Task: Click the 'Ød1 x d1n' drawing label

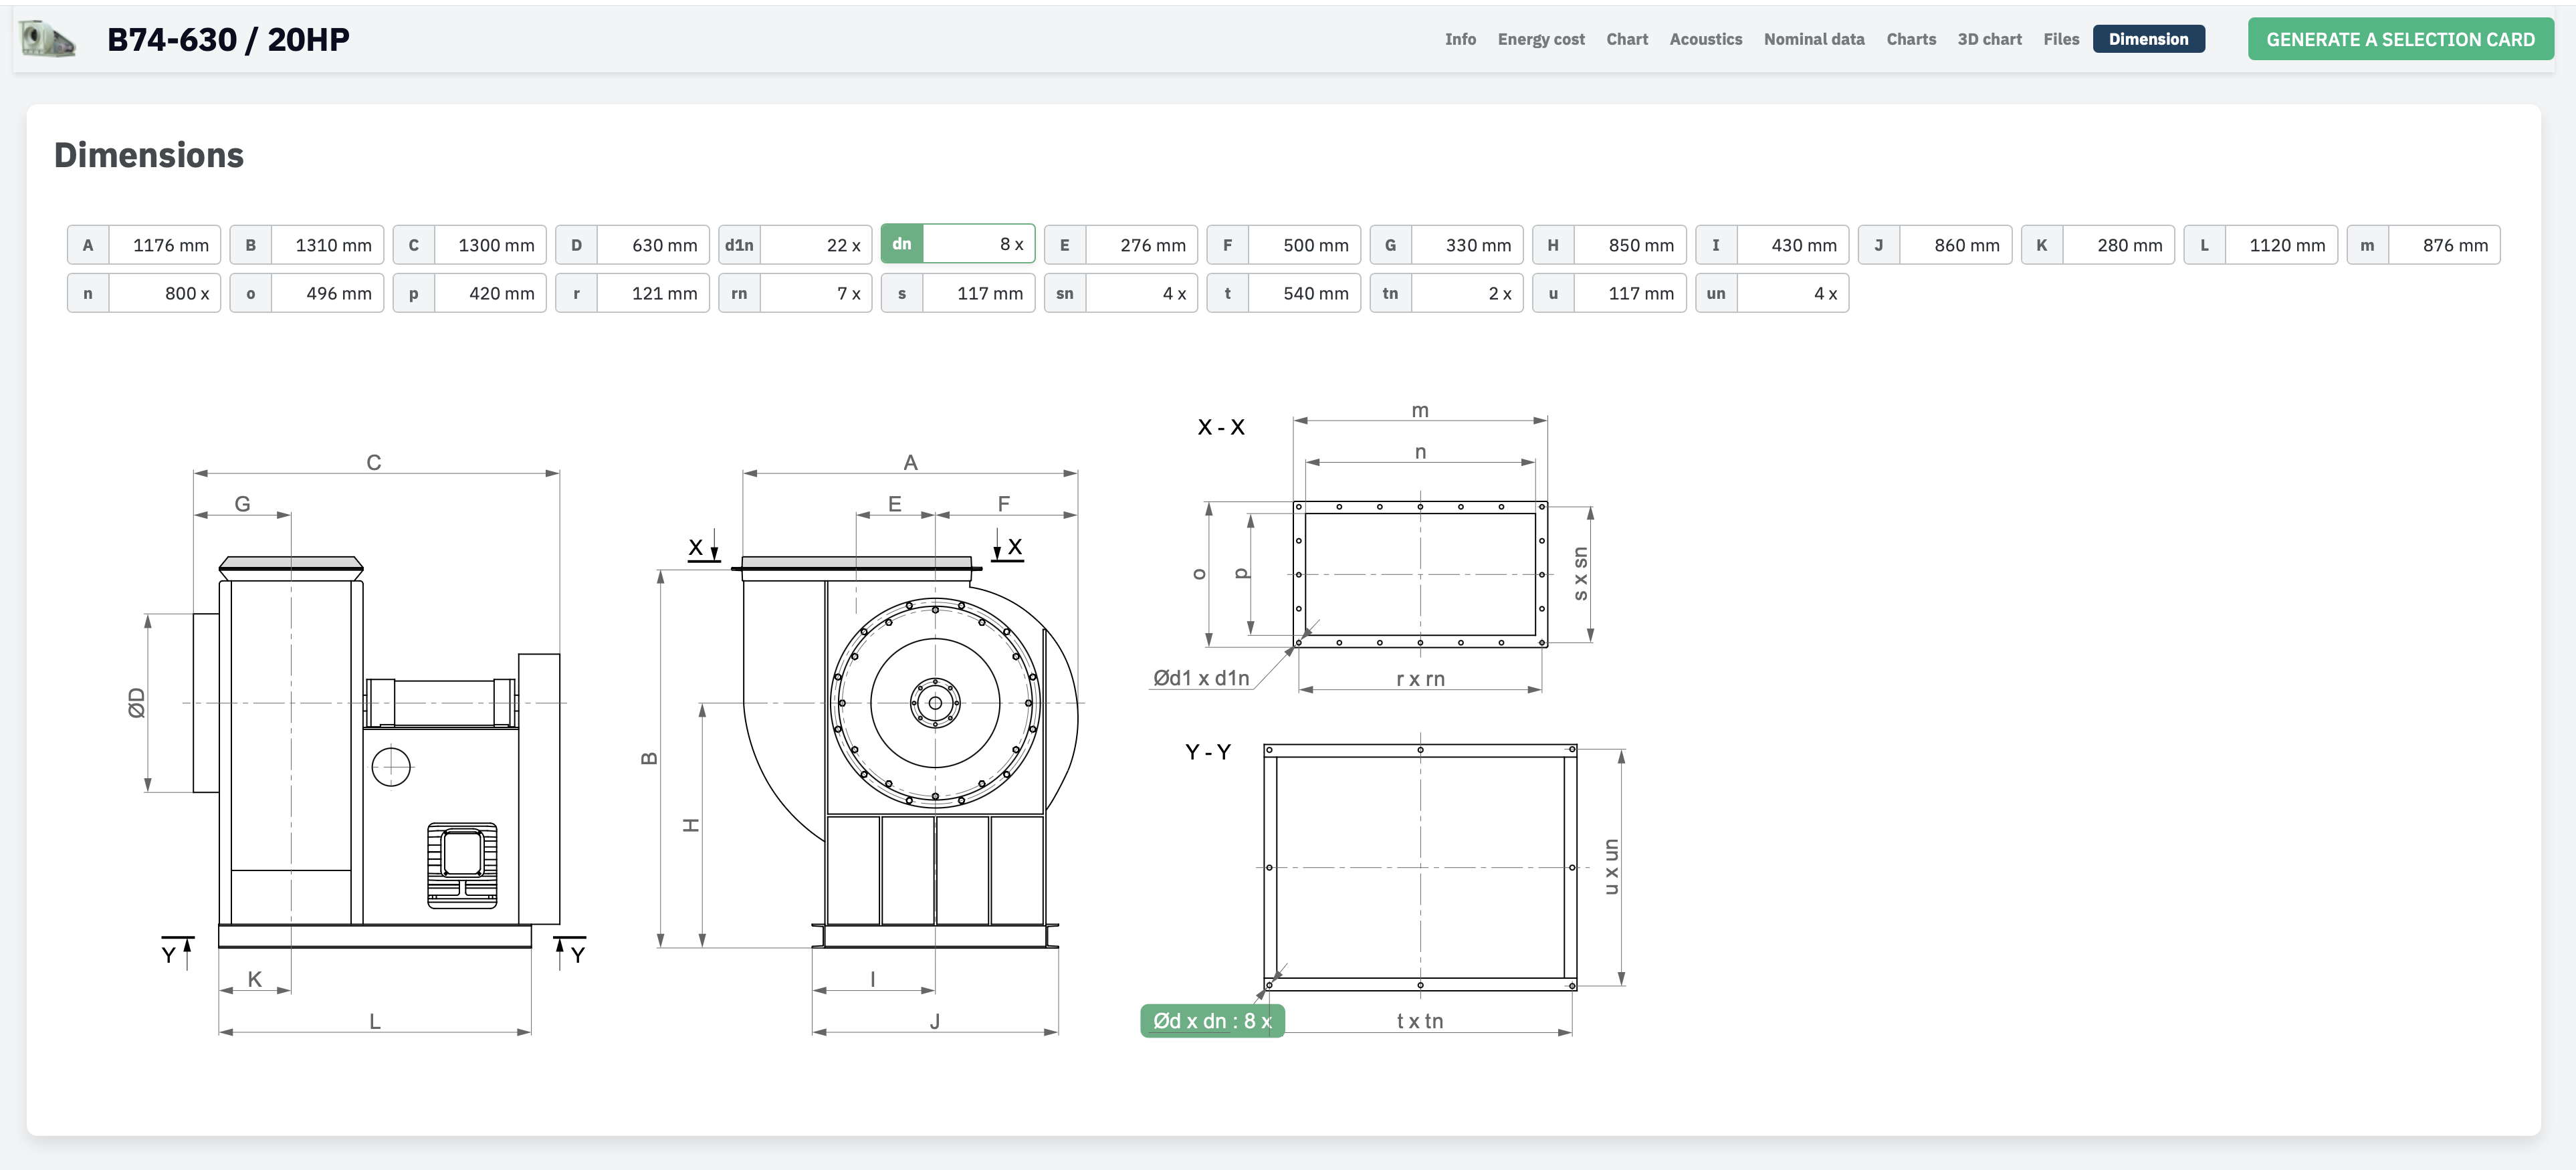Action: 1201,678
